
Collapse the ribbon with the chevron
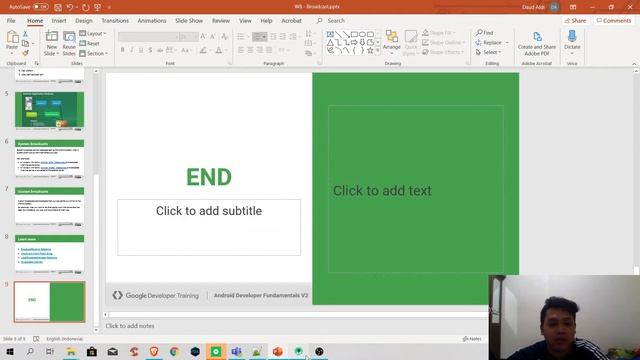634,64
